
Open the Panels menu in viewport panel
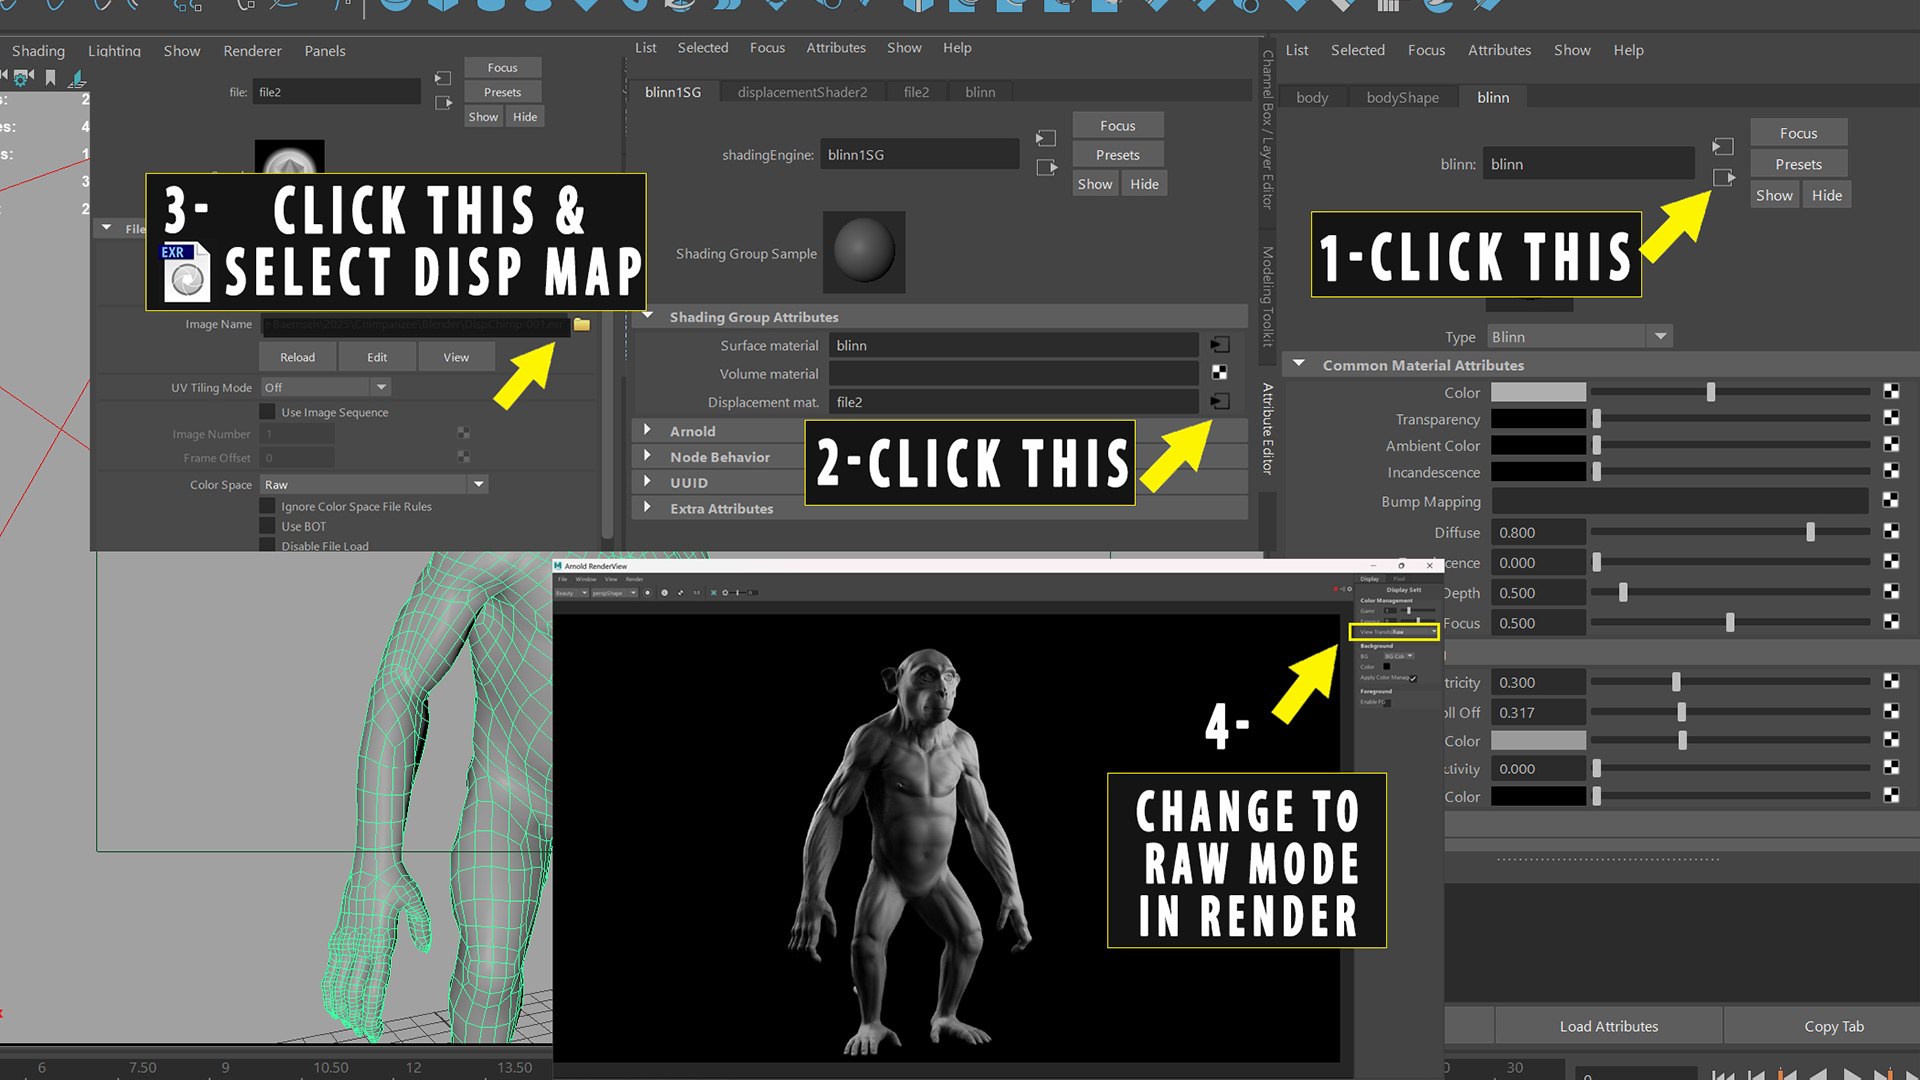coord(325,51)
